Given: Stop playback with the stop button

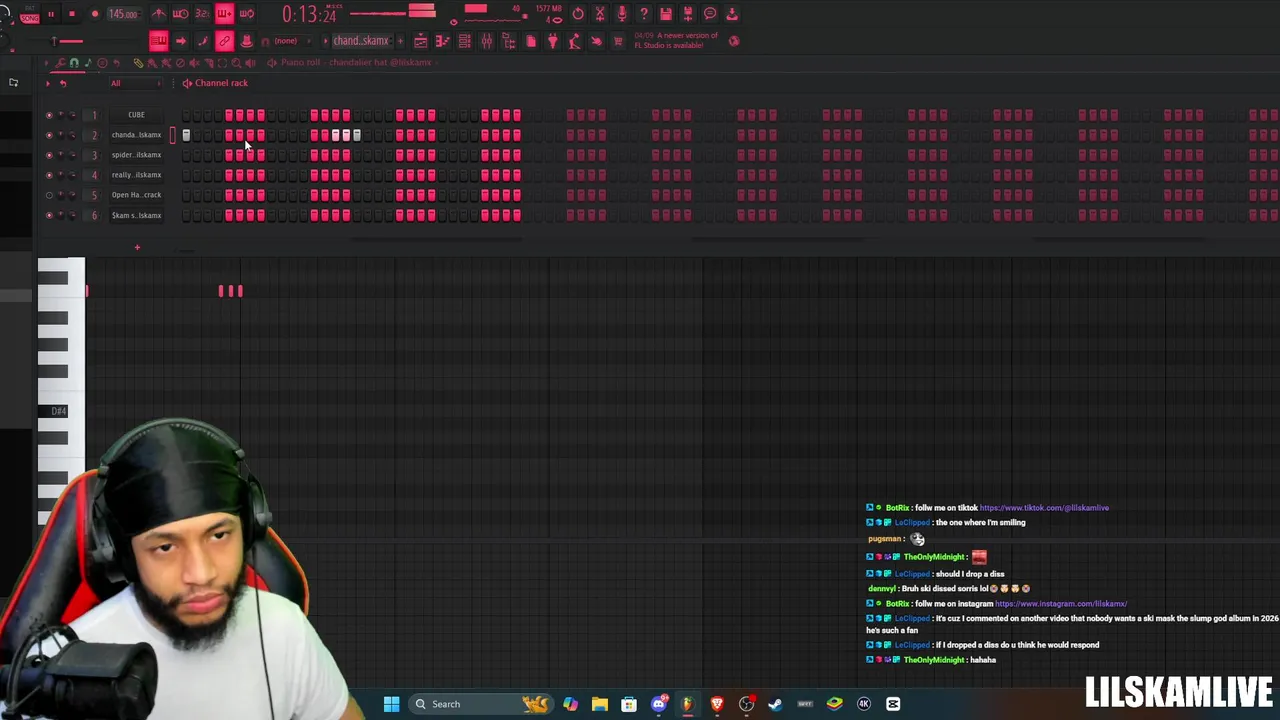Looking at the screenshot, I should (72, 14).
